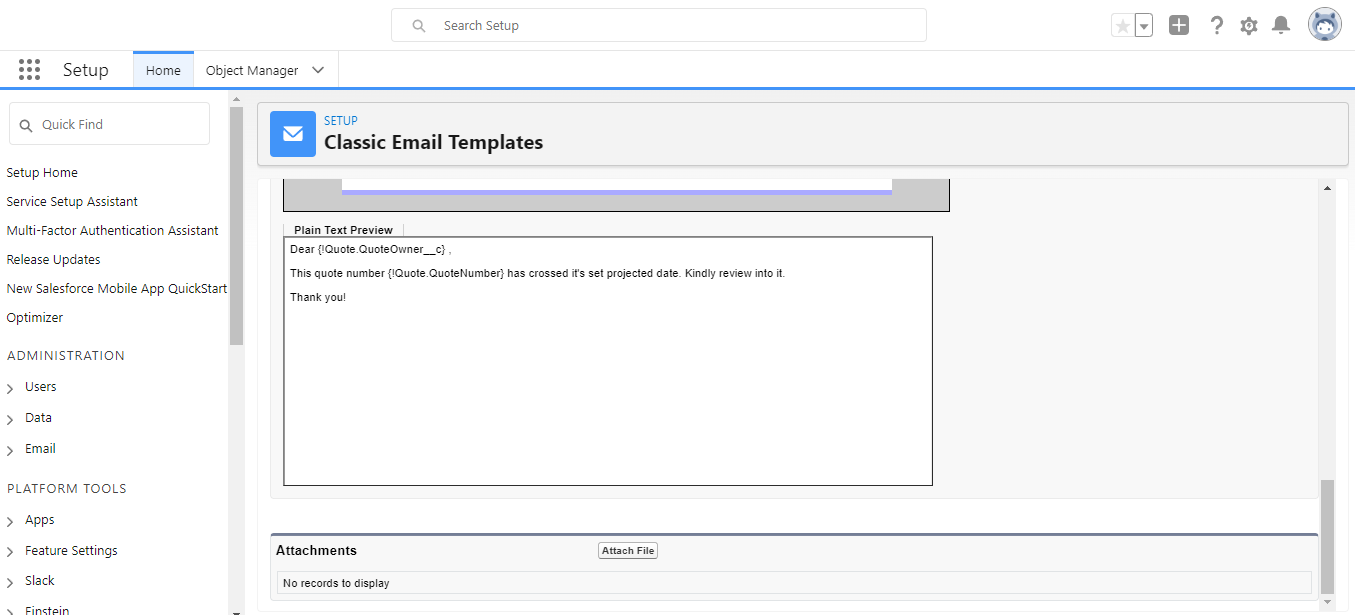1355x615 pixels.
Task: Open the Object Manager tab dropdown chevron
Action: pos(318,70)
